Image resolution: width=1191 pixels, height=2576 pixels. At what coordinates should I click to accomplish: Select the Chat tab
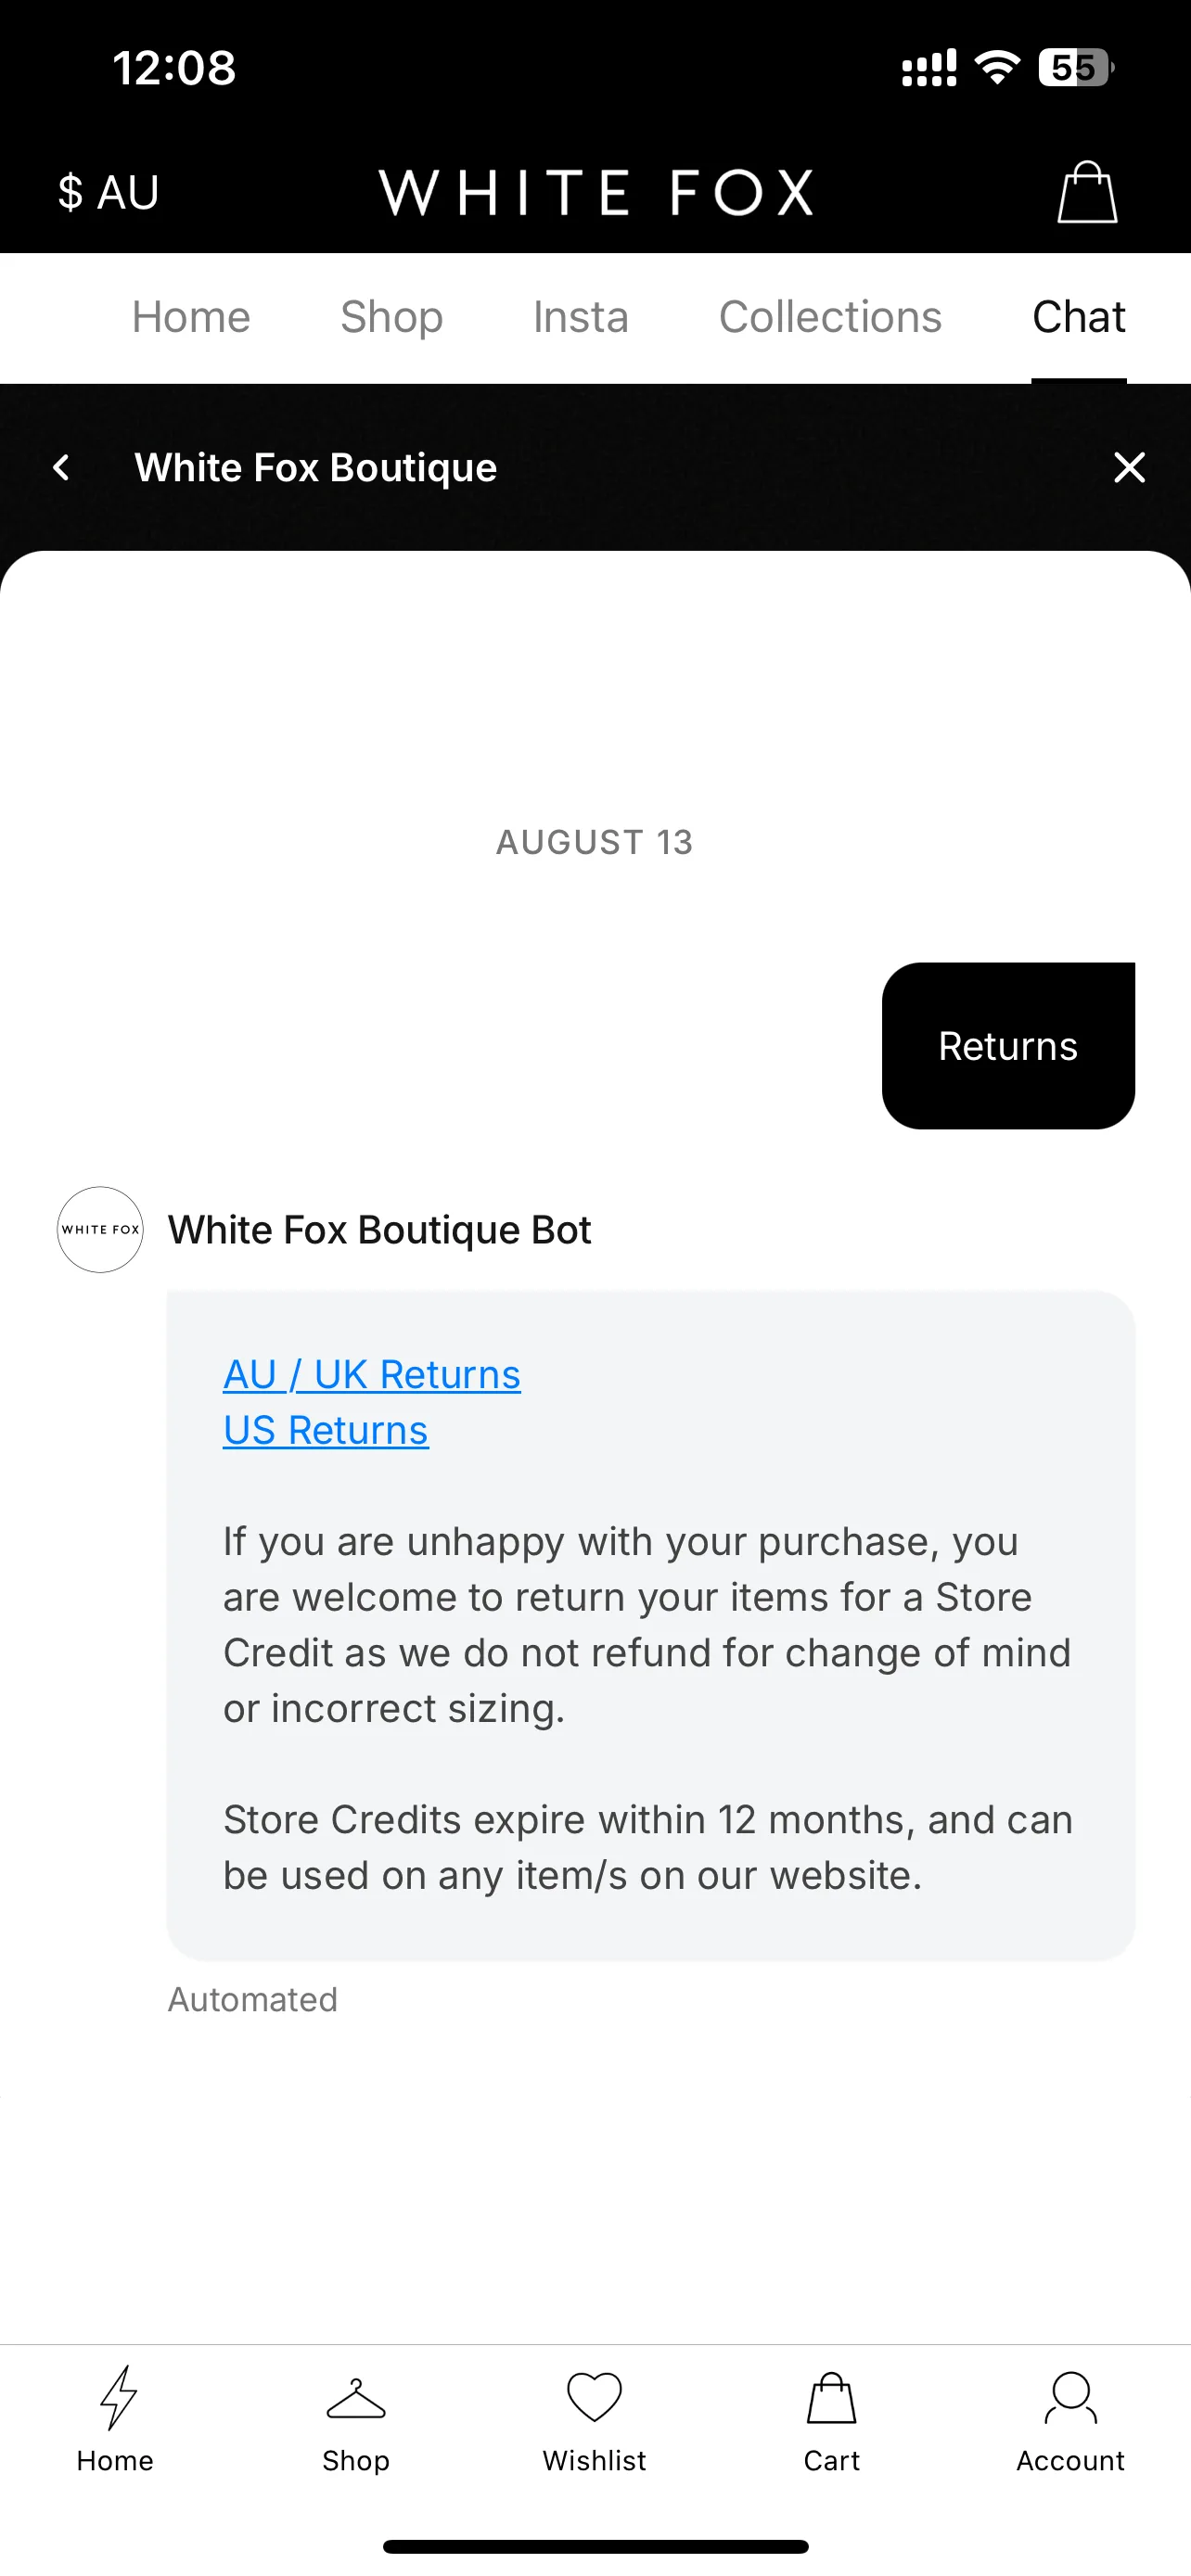click(1079, 317)
